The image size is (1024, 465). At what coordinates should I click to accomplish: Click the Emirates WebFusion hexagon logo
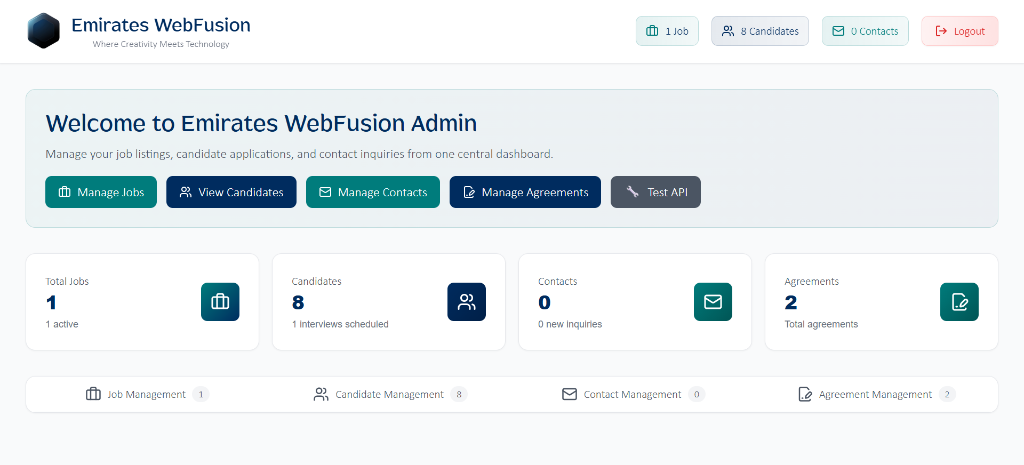[43, 31]
